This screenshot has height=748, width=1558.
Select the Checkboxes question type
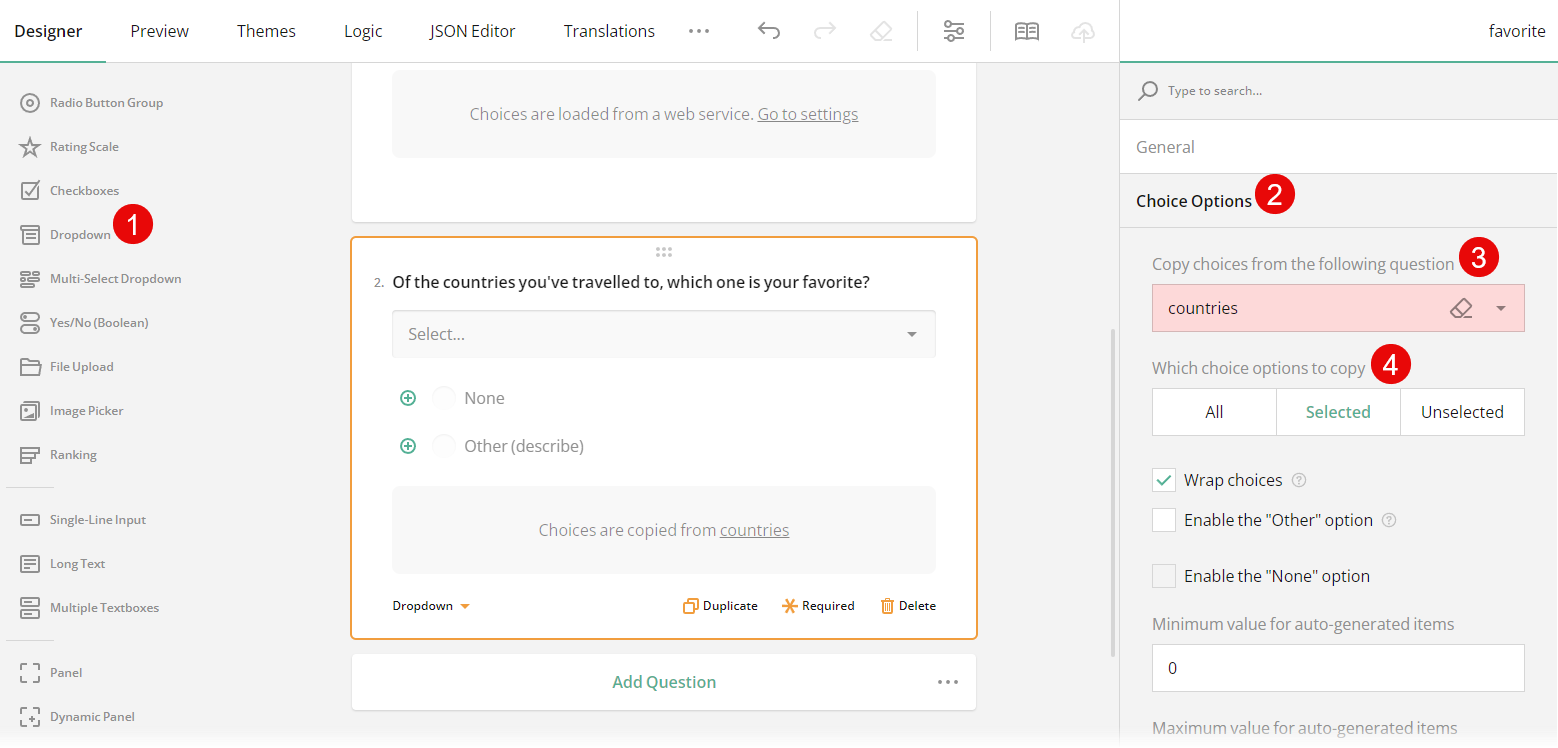coord(84,190)
